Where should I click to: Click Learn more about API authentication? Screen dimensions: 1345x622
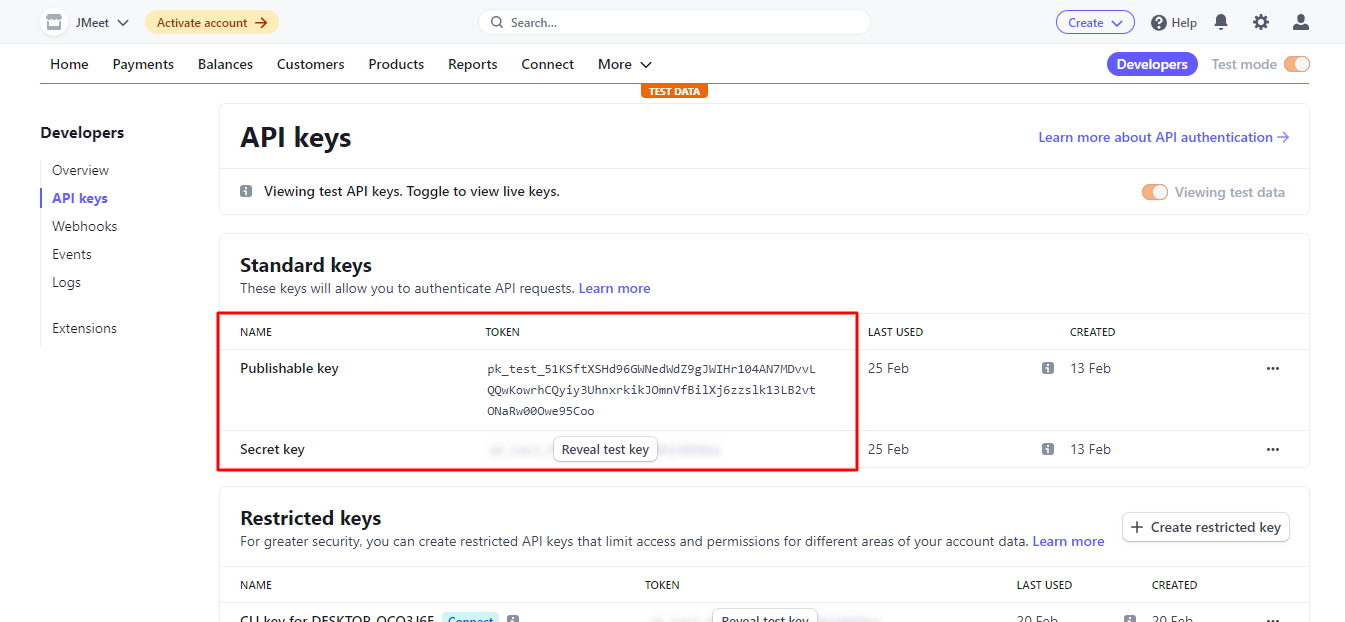point(1163,137)
